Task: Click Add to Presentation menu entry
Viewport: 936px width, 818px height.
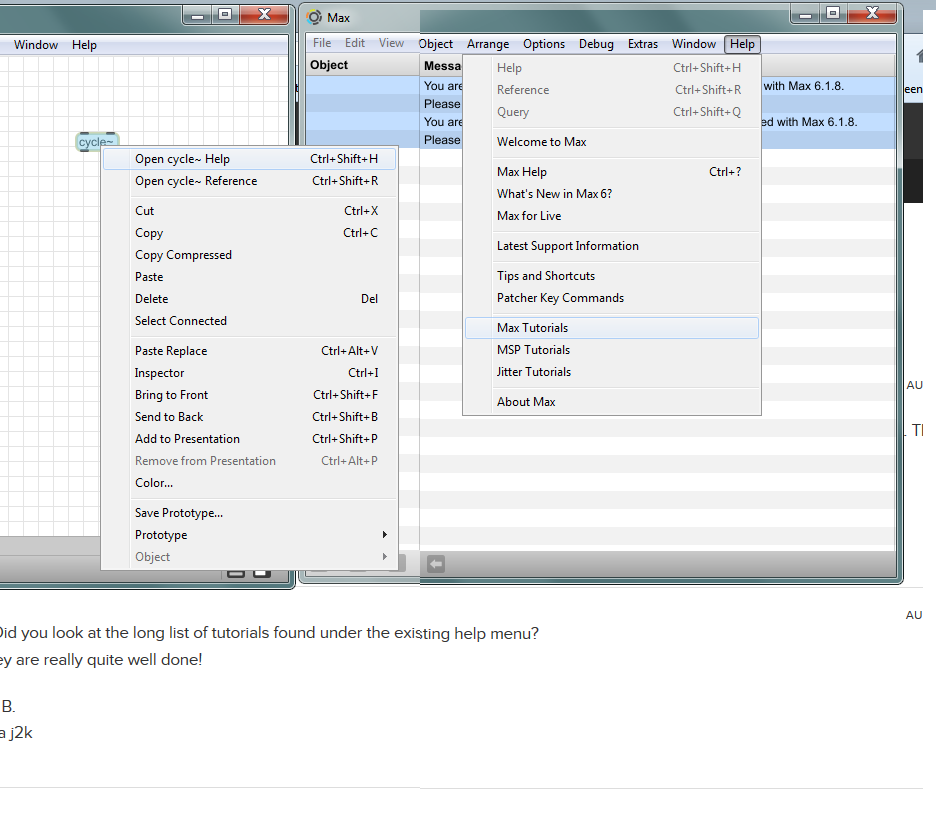Action: (x=187, y=439)
